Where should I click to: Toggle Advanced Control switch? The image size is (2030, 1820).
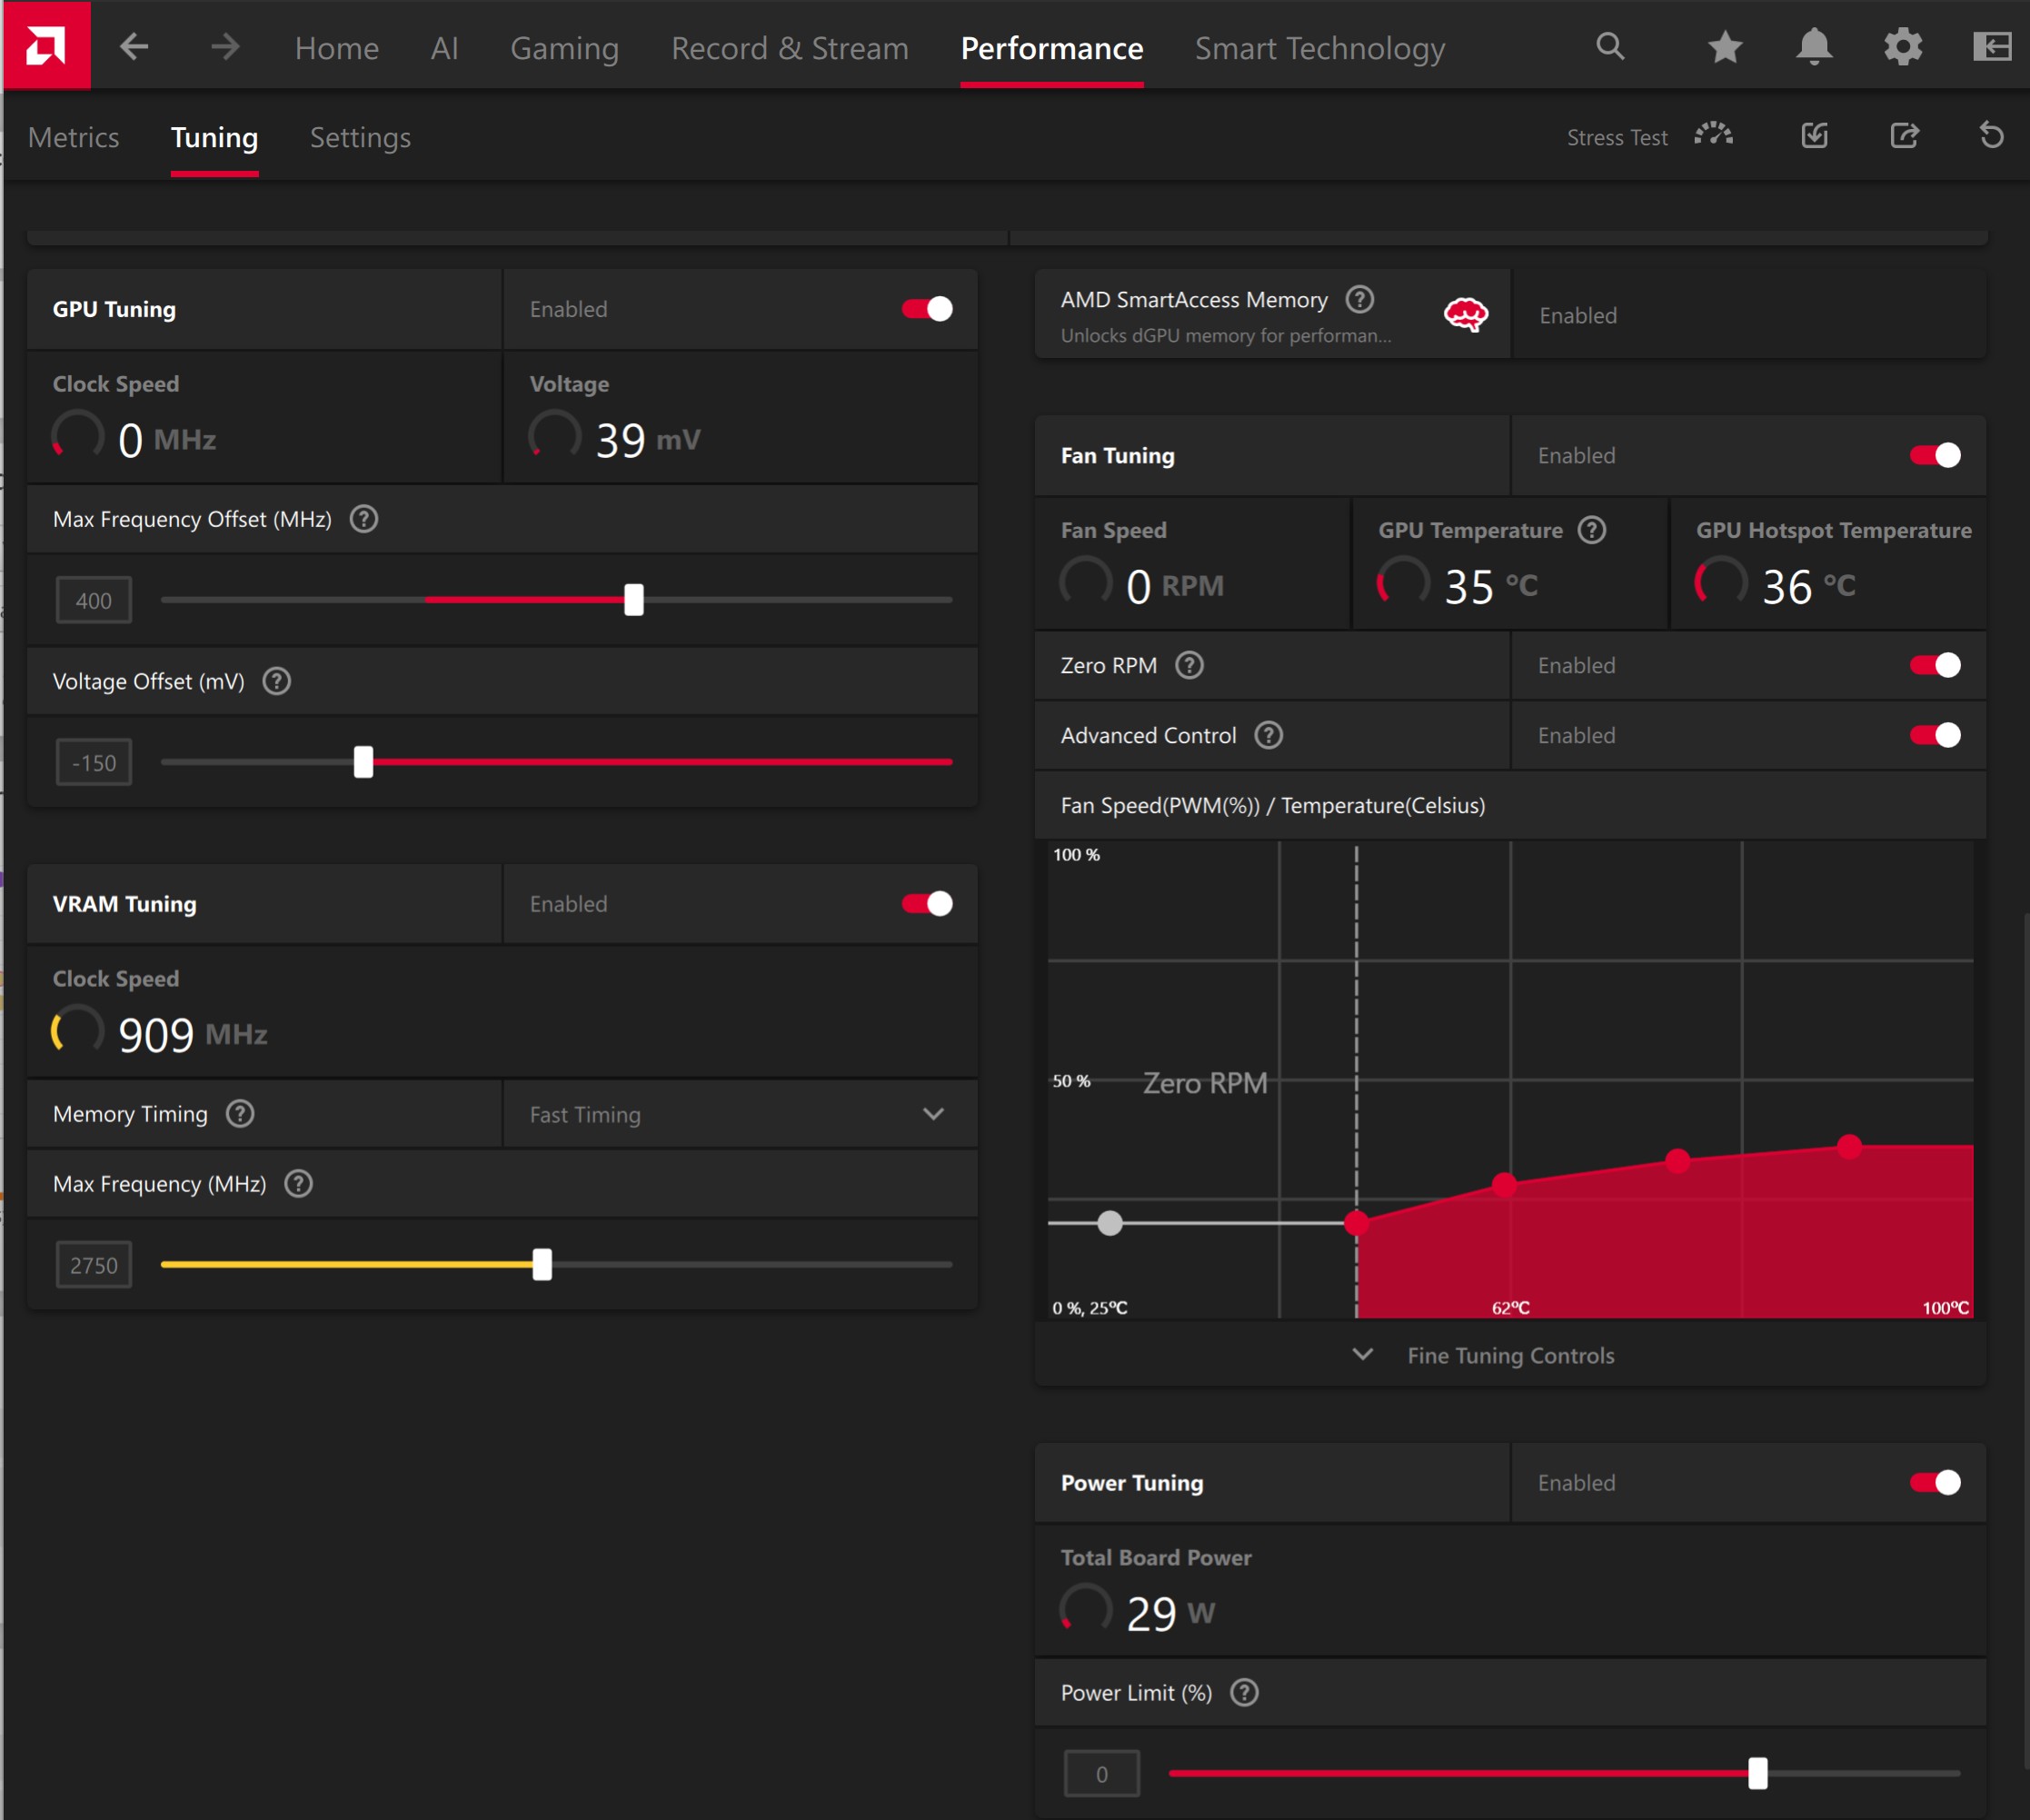pos(1935,735)
